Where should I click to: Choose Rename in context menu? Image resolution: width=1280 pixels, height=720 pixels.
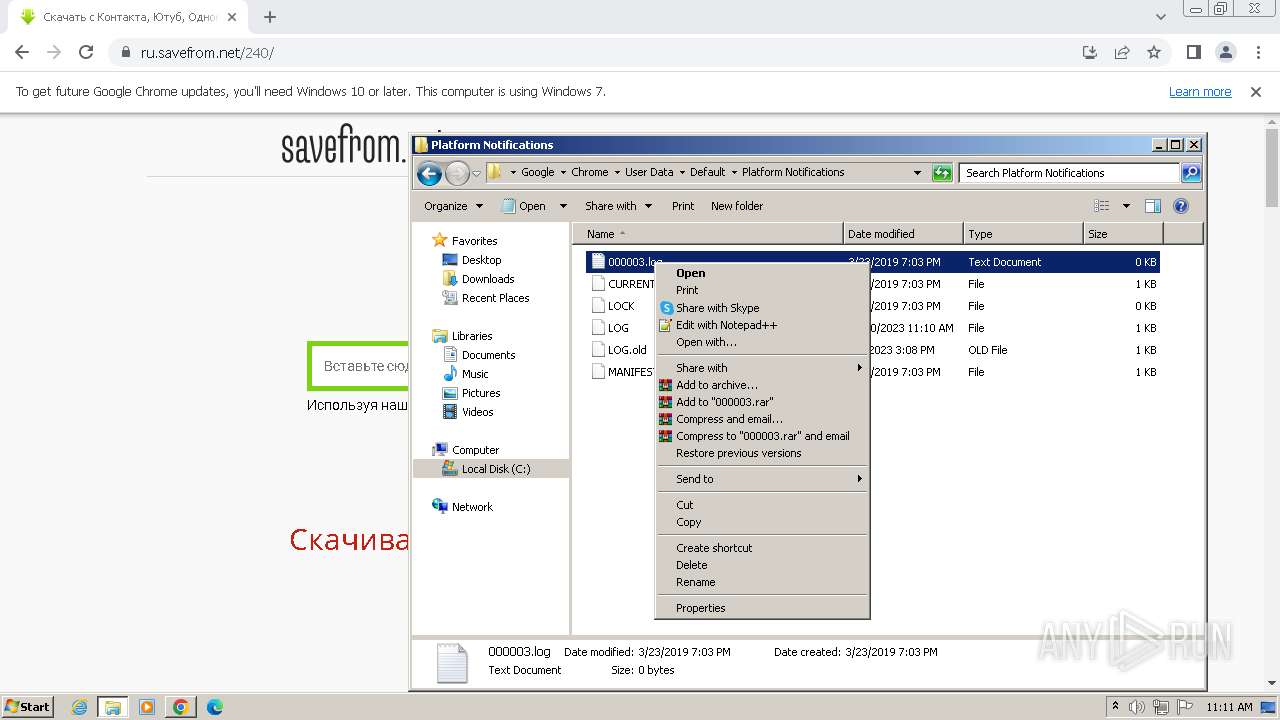click(762, 582)
